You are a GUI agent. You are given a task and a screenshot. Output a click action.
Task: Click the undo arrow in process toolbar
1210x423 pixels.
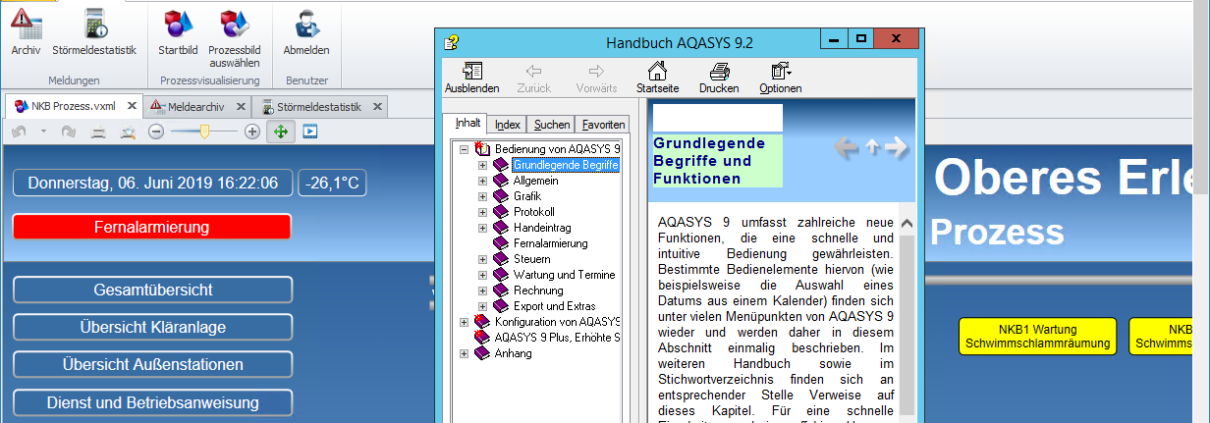[19, 131]
